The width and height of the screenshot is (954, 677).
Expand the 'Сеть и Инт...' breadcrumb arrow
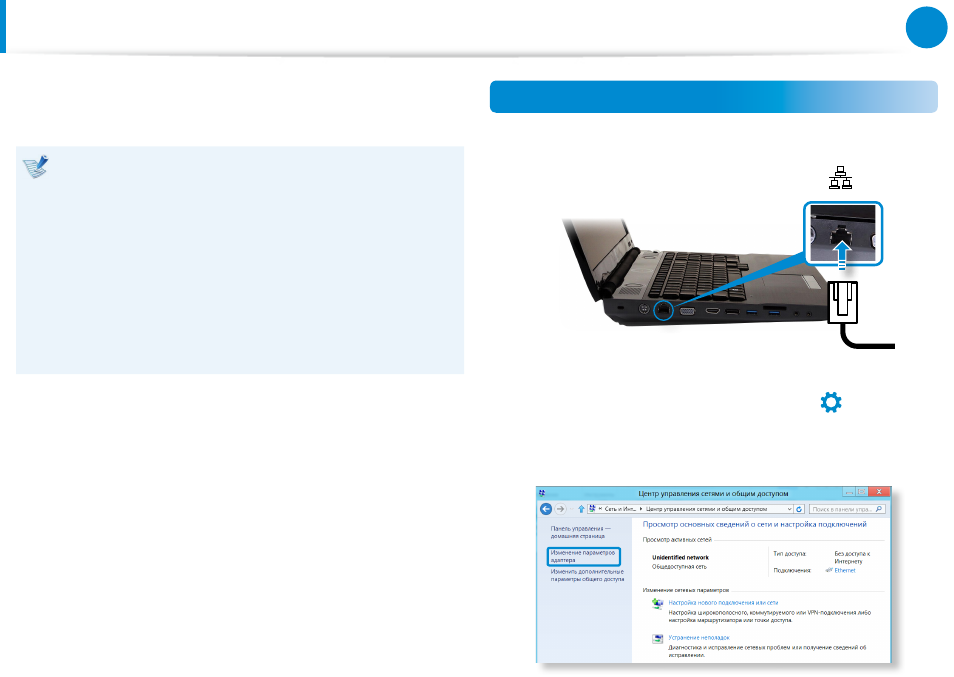[641, 509]
